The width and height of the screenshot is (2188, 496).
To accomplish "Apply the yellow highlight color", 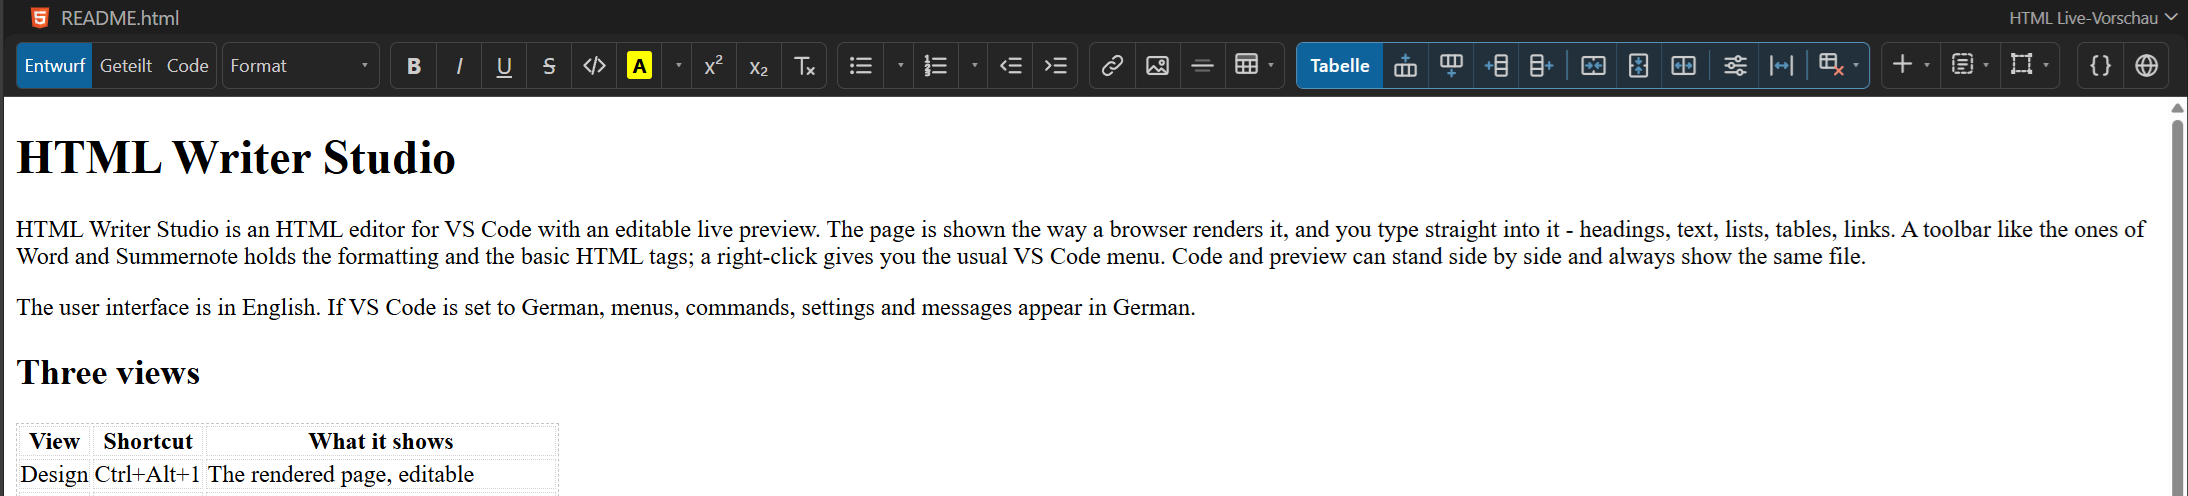I will coord(639,66).
